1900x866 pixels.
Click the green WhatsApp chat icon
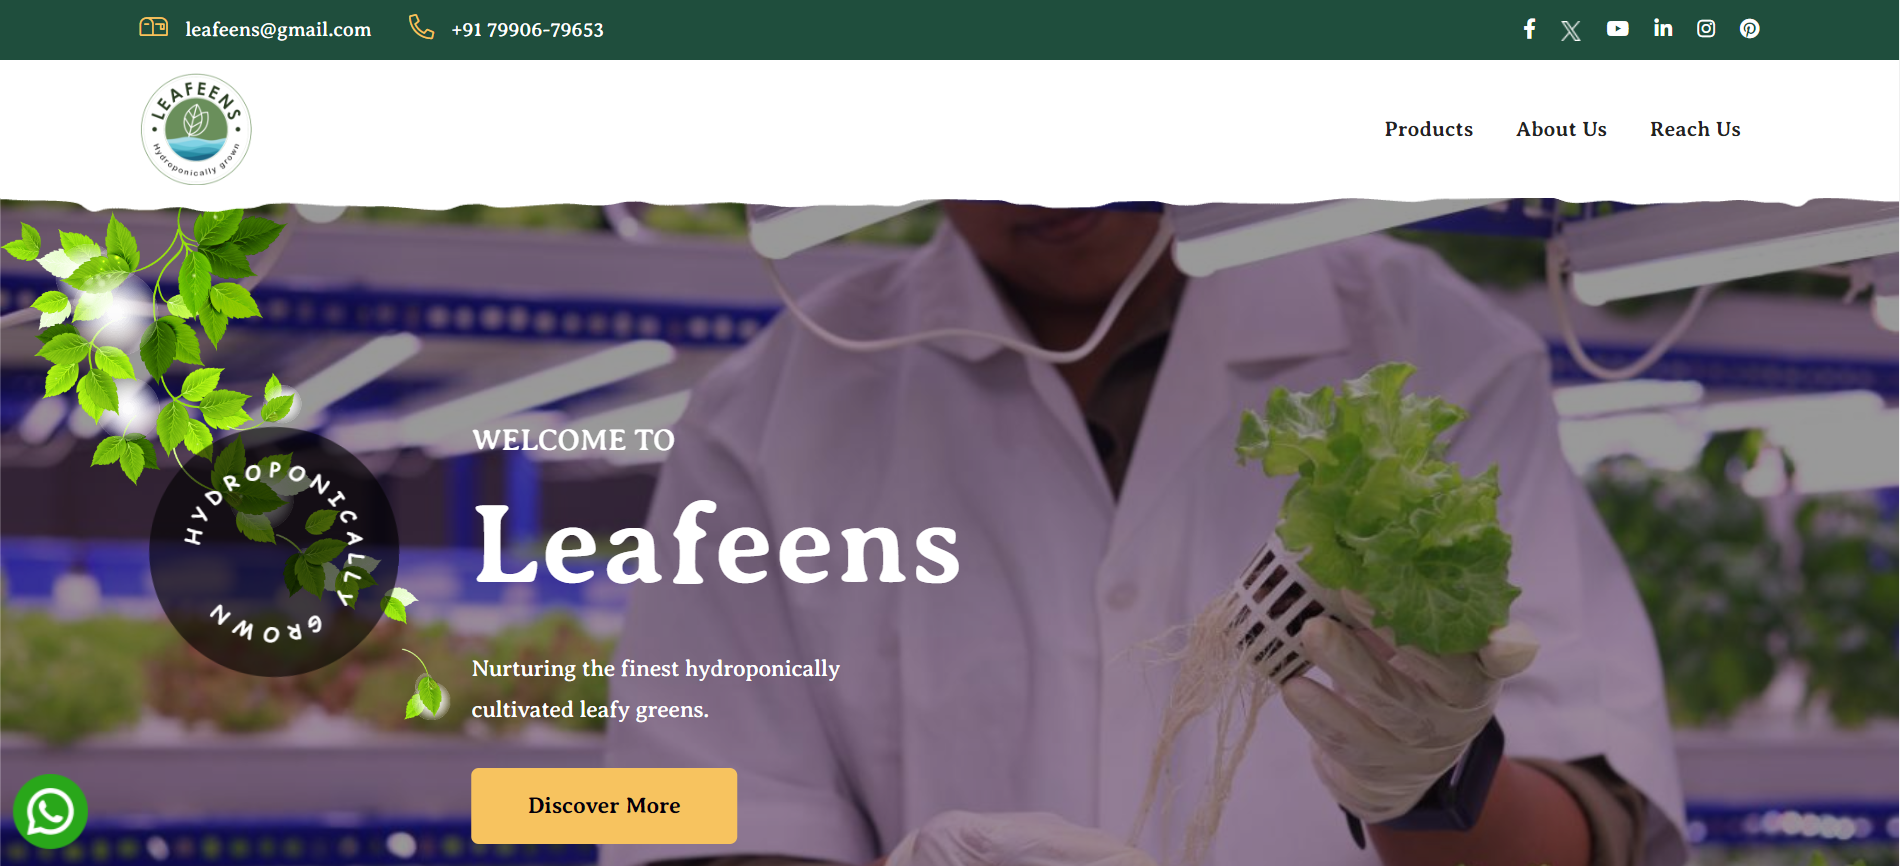pyautogui.click(x=50, y=811)
